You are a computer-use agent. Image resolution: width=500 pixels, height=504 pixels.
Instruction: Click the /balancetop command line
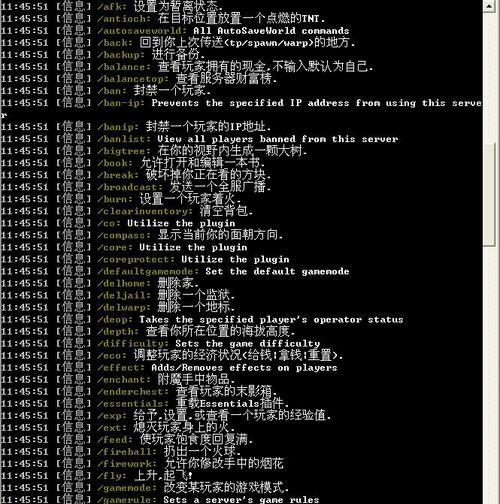pos(139,79)
